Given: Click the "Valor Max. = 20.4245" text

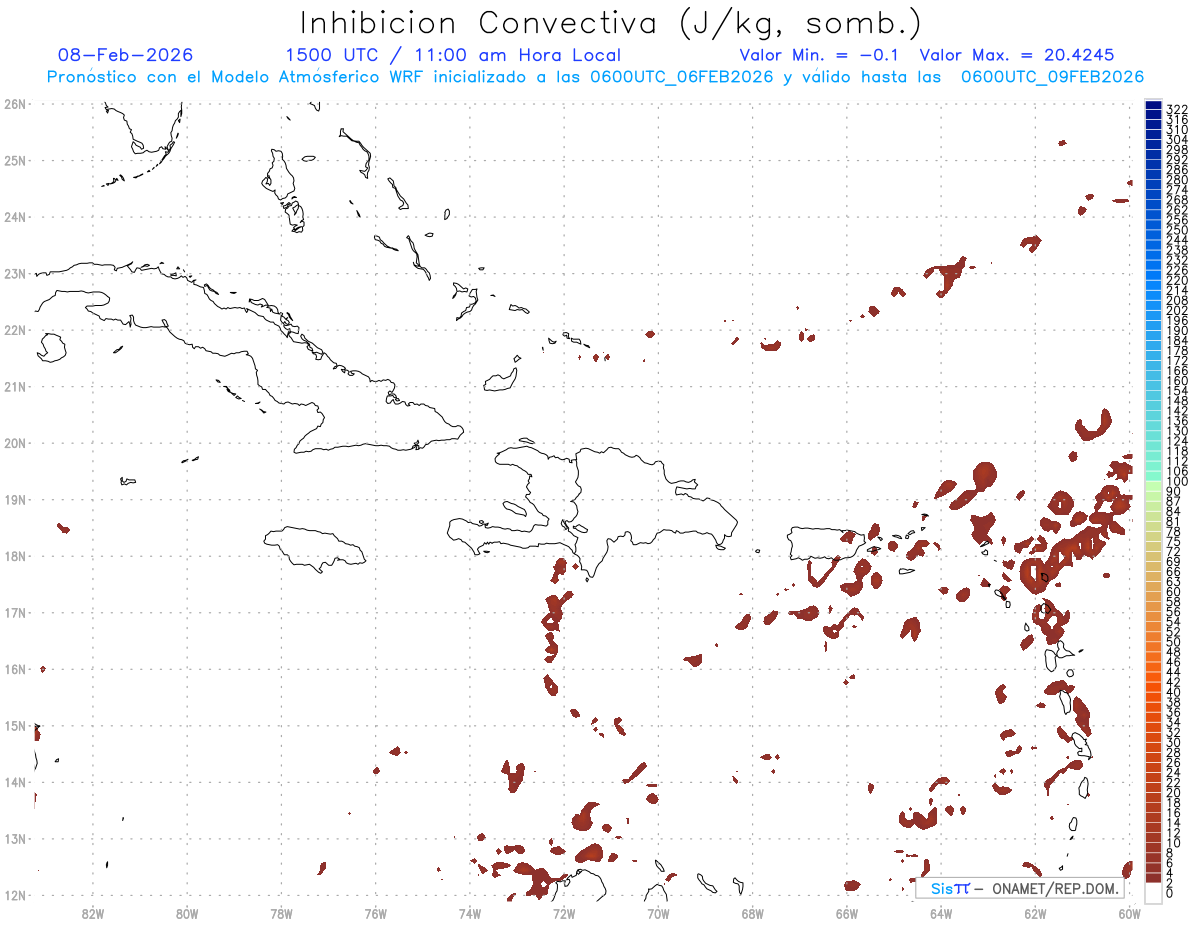Looking at the screenshot, I should (1016, 55).
